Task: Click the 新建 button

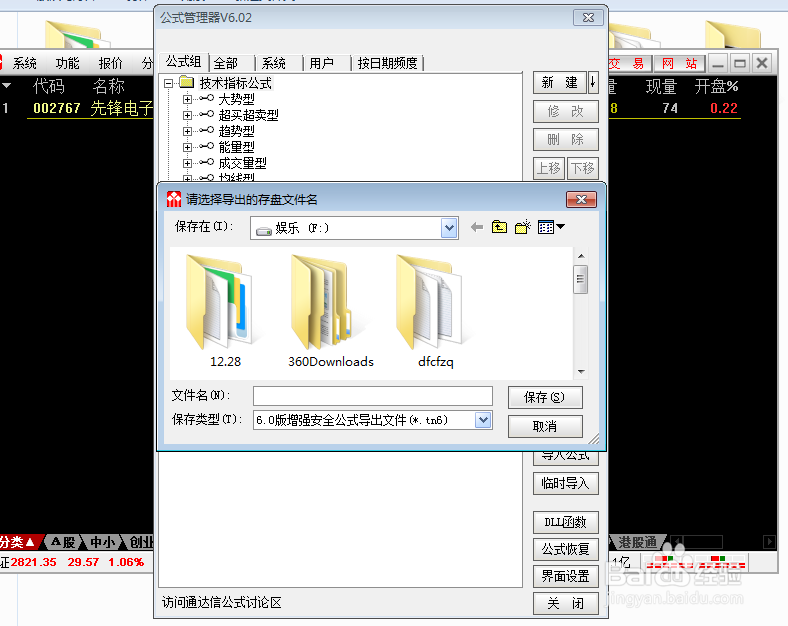Action: tap(560, 82)
